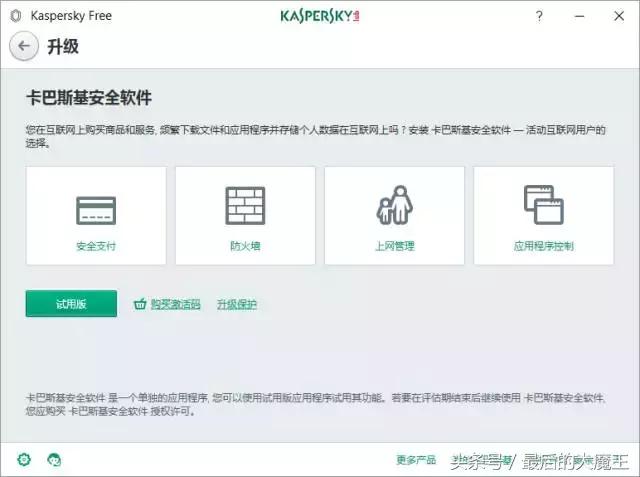Open the 升级保护 link
Viewport: 640px width, 477px height.
pos(237,304)
